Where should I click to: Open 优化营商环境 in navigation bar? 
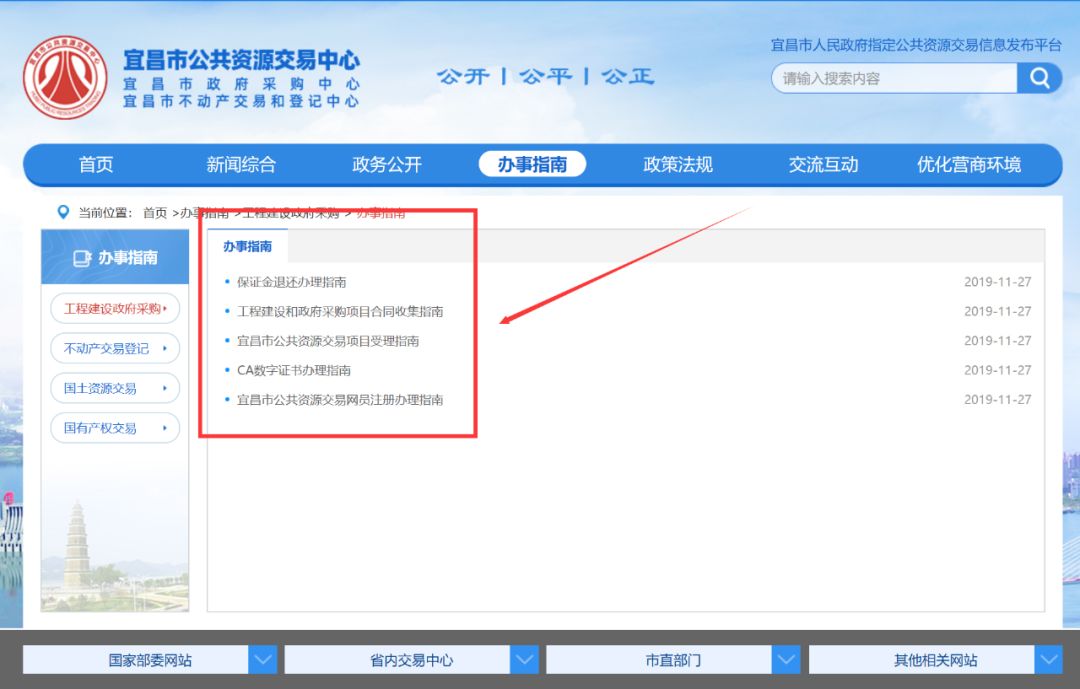click(x=969, y=165)
